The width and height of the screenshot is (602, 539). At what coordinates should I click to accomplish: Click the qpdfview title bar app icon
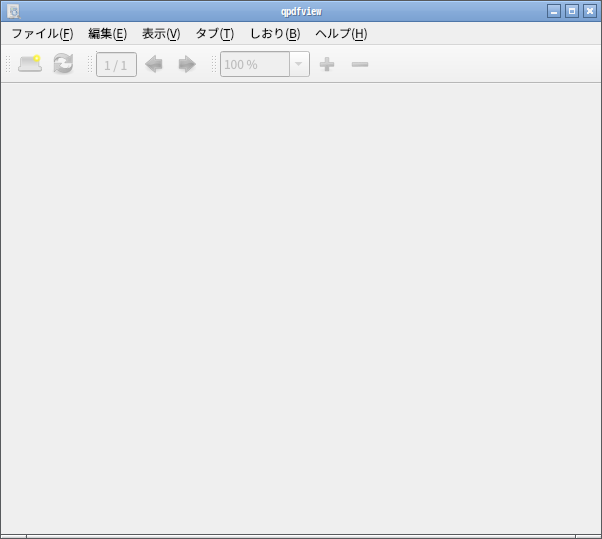[x=13, y=11]
